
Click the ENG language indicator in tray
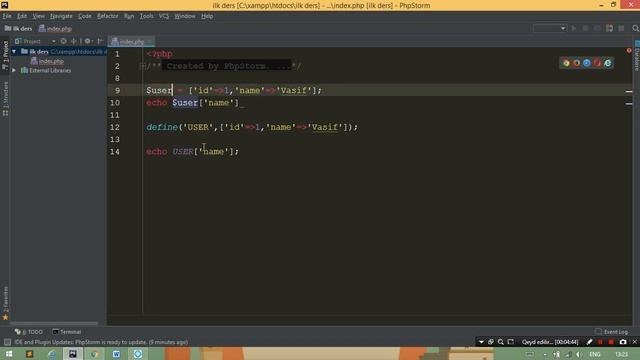[595, 354]
